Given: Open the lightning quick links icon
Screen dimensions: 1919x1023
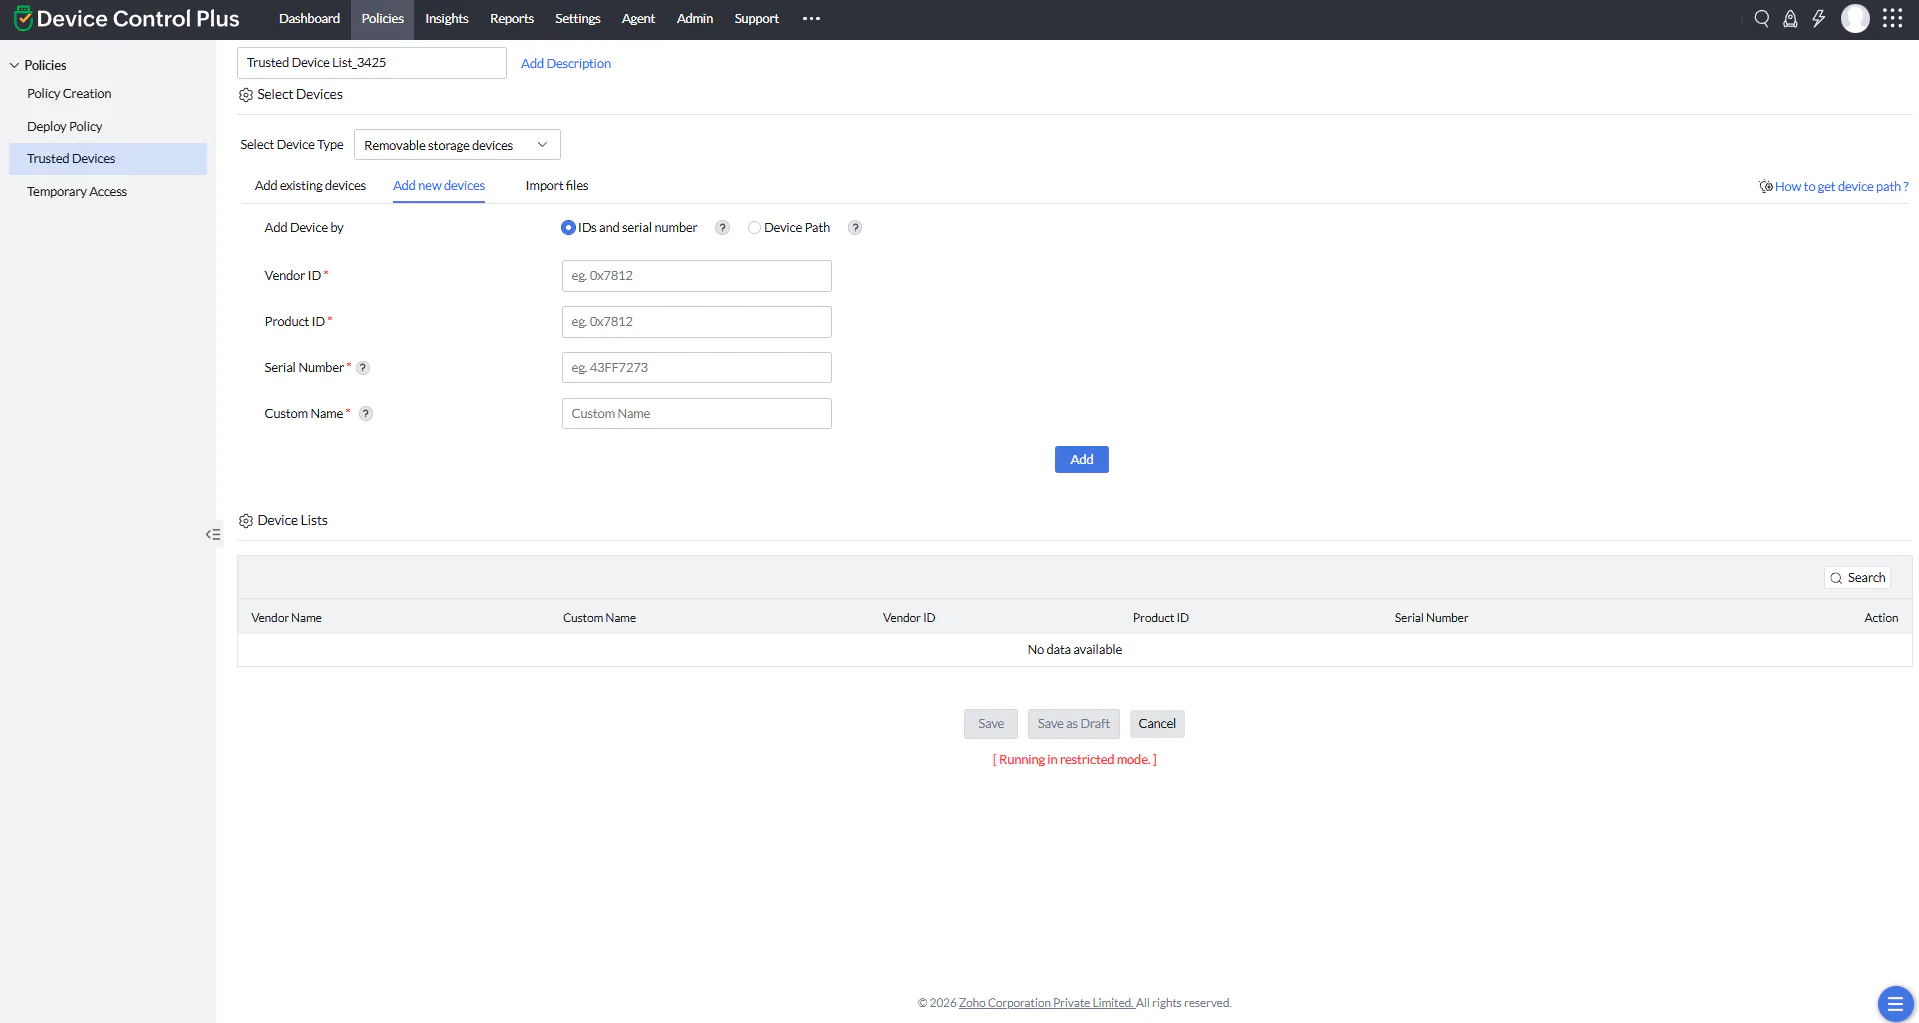Looking at the screenshot, I should (x=1819, y=18).
